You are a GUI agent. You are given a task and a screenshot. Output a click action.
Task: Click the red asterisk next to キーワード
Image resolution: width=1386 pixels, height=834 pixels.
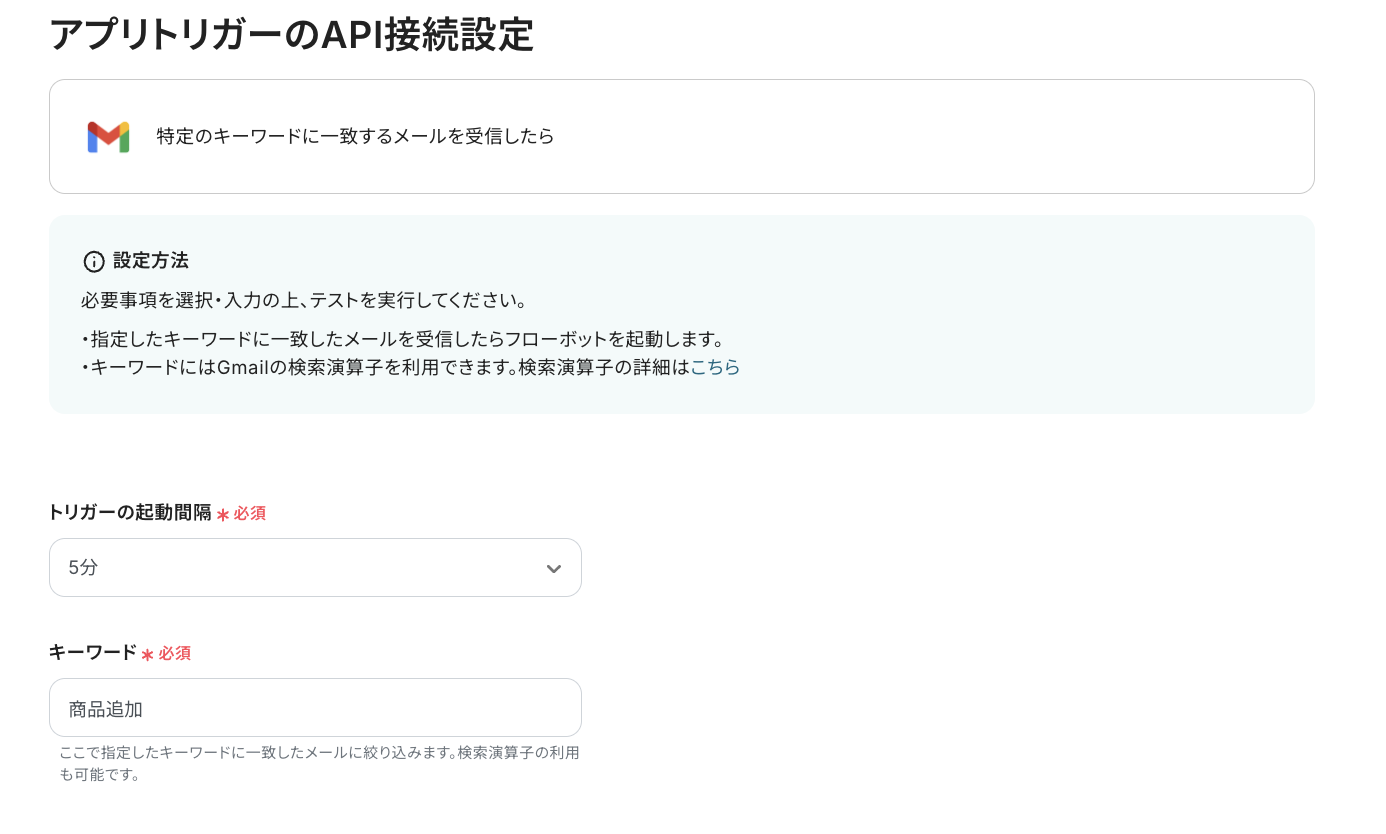(x=147, y=655)
